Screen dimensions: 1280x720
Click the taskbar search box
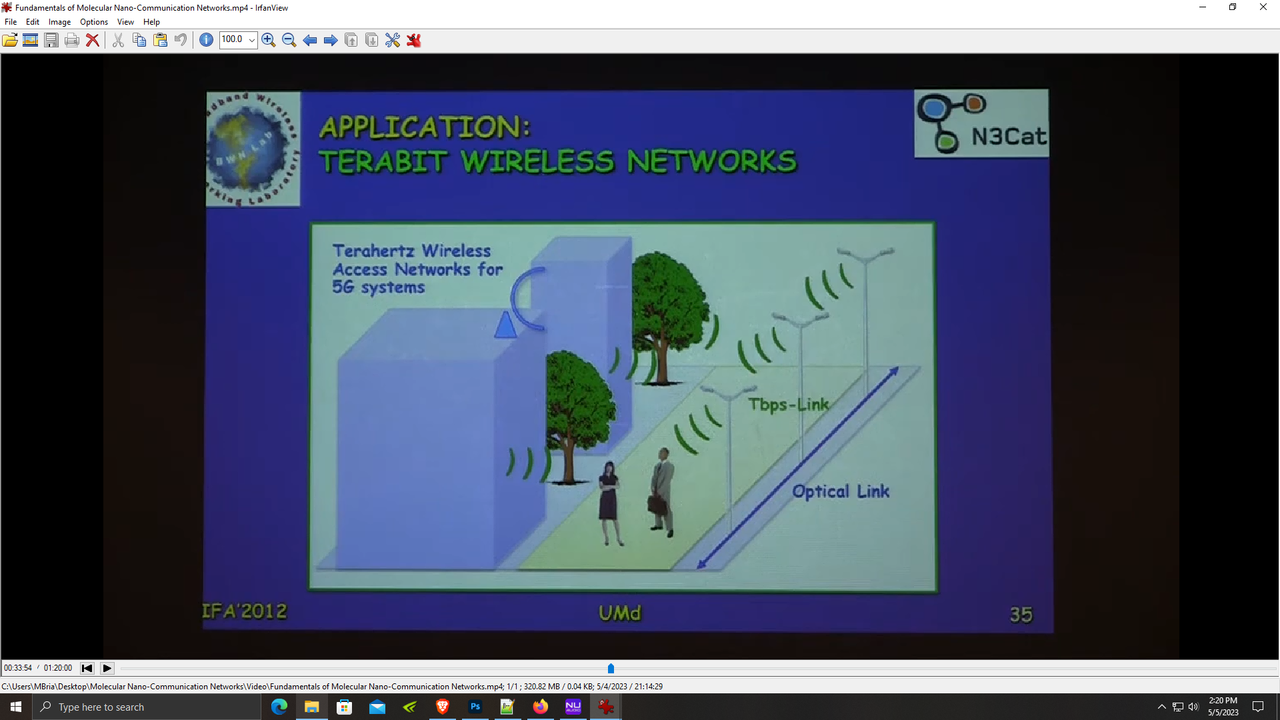(x=147, y=707)
